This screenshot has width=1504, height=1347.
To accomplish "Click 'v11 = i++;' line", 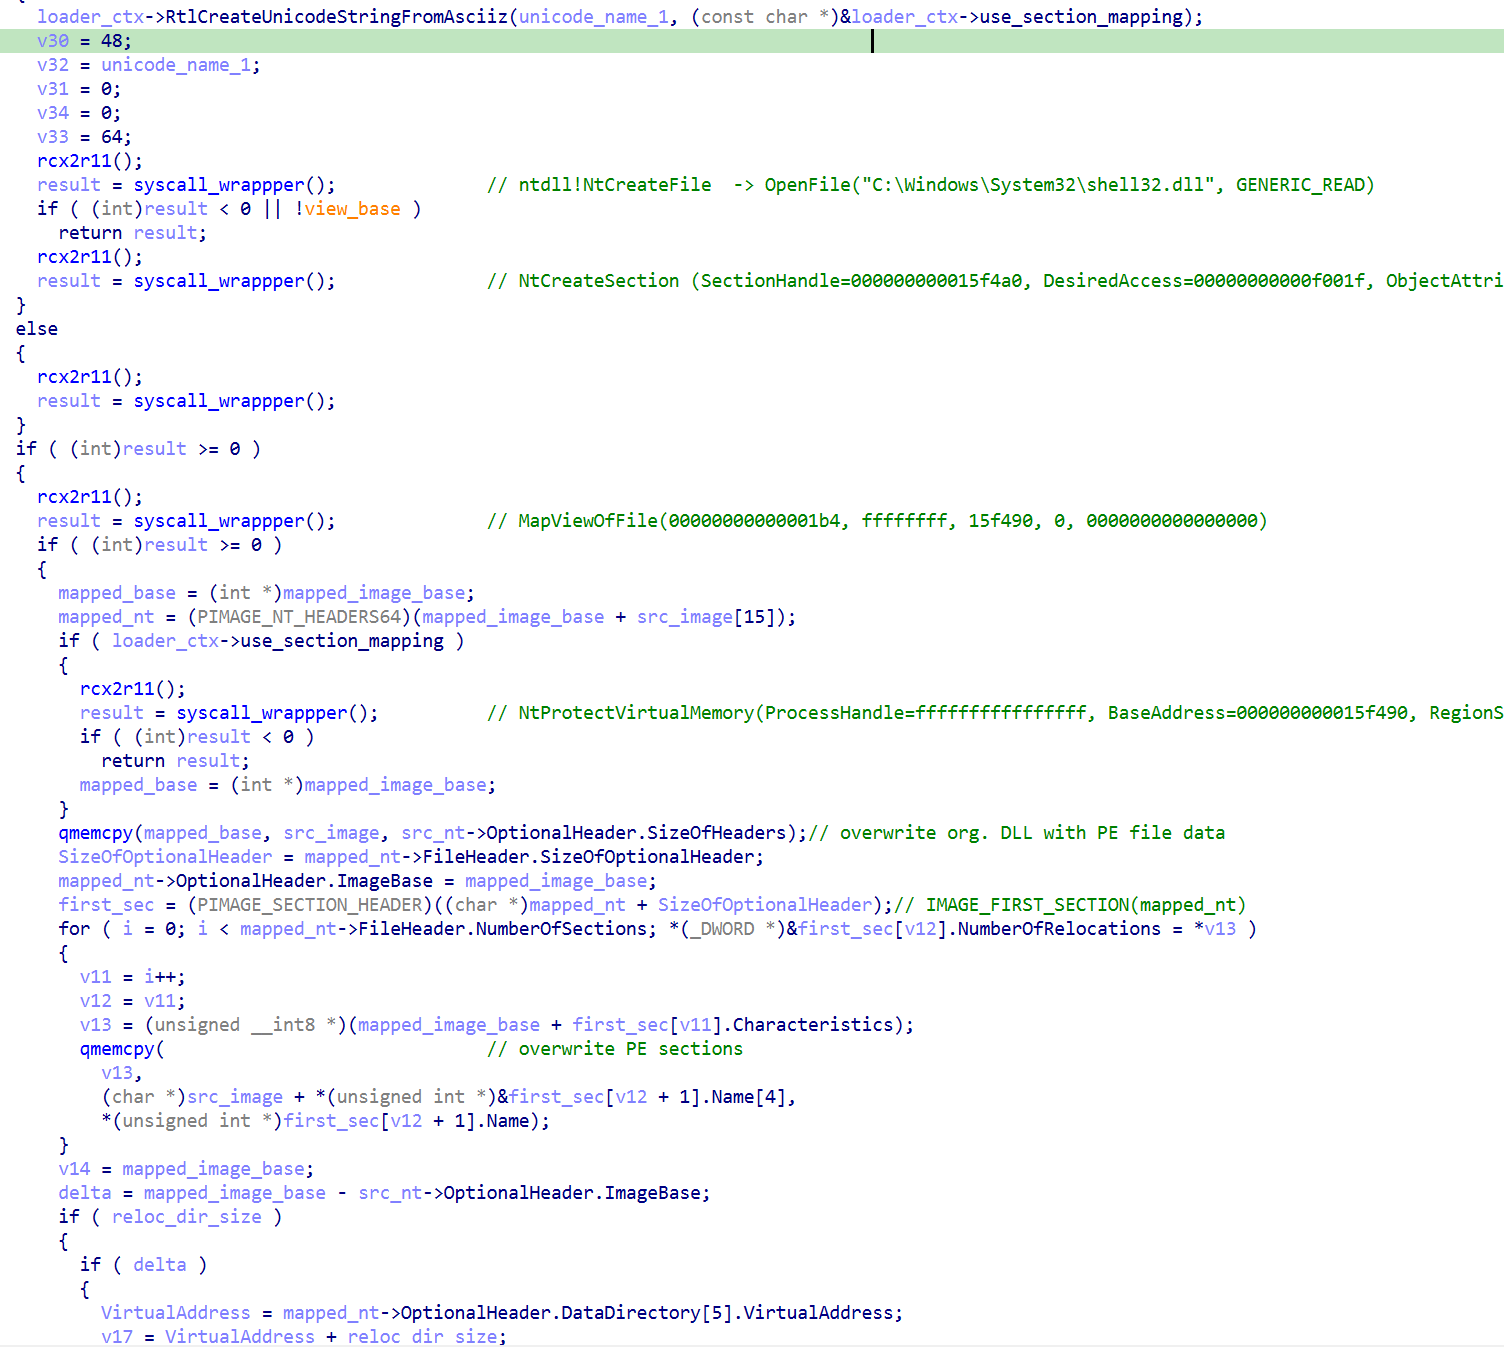I will pos(133,977).
